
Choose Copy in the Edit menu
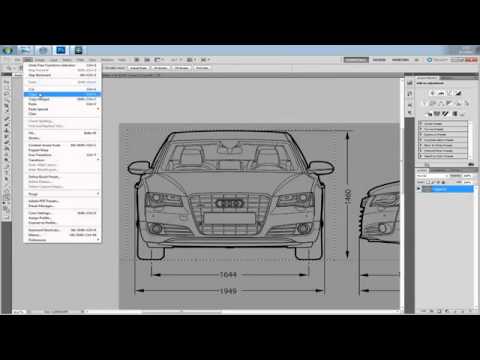(62, 94)
